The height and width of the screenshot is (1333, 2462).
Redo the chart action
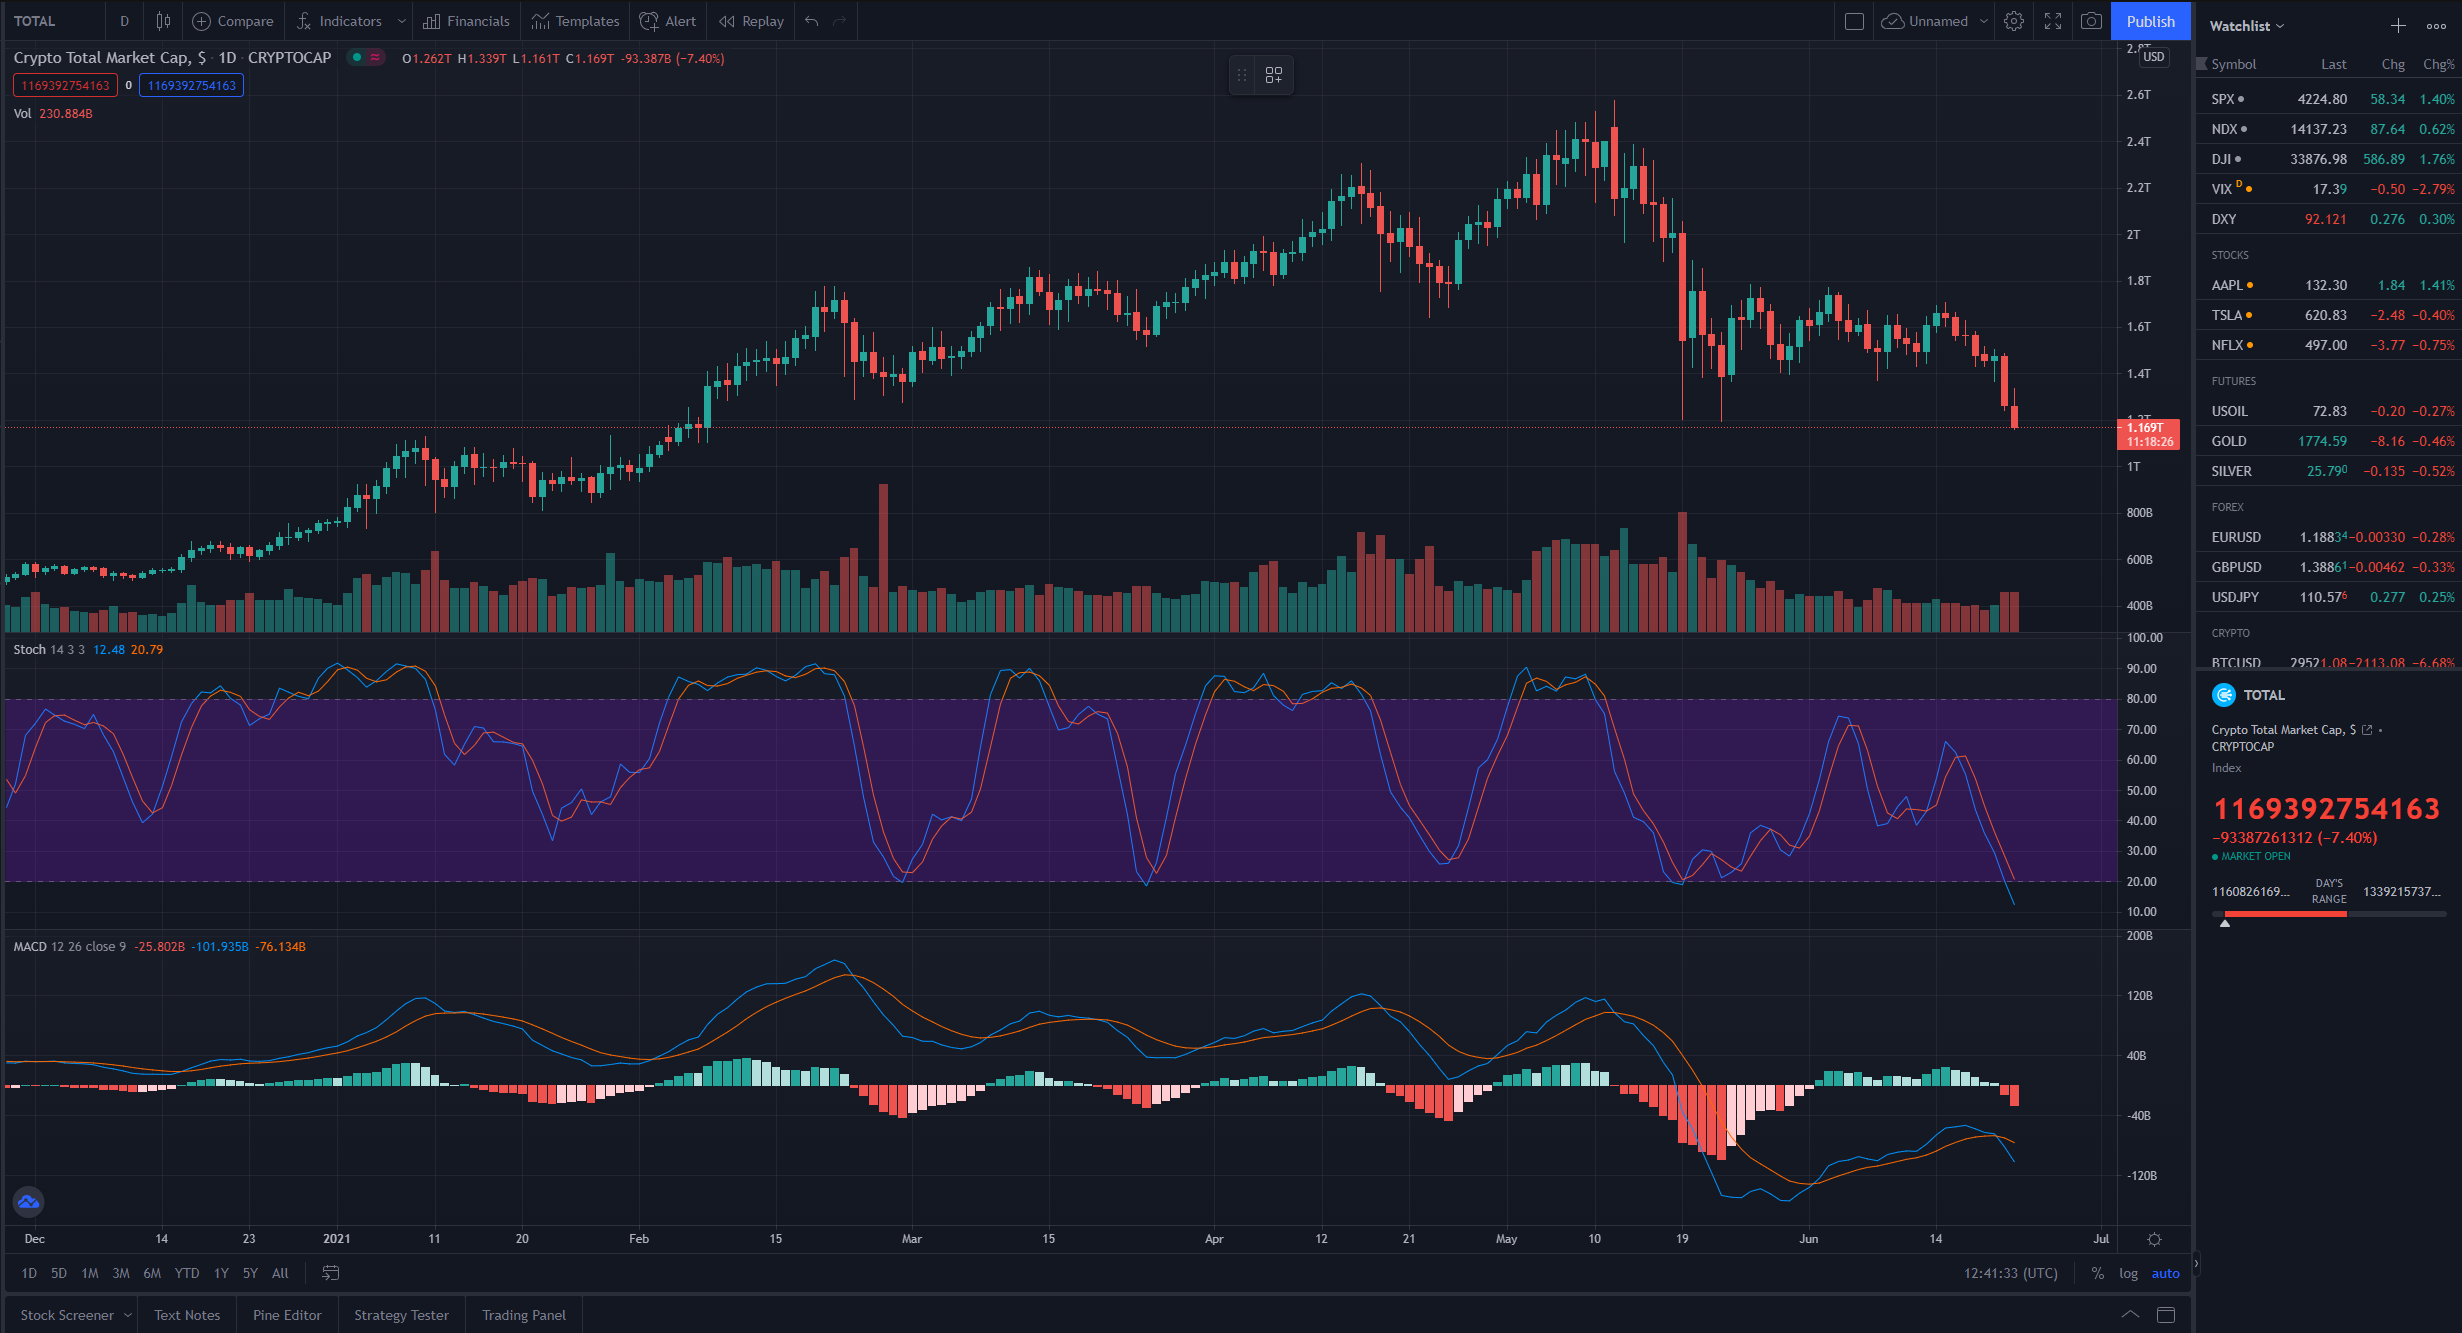click(840, 21)
